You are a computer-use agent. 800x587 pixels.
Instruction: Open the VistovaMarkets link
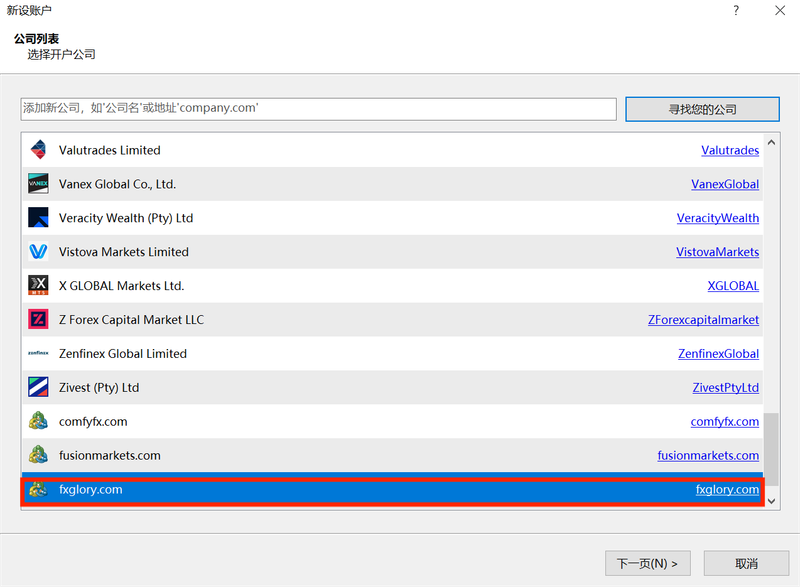(x=717, y=252)
